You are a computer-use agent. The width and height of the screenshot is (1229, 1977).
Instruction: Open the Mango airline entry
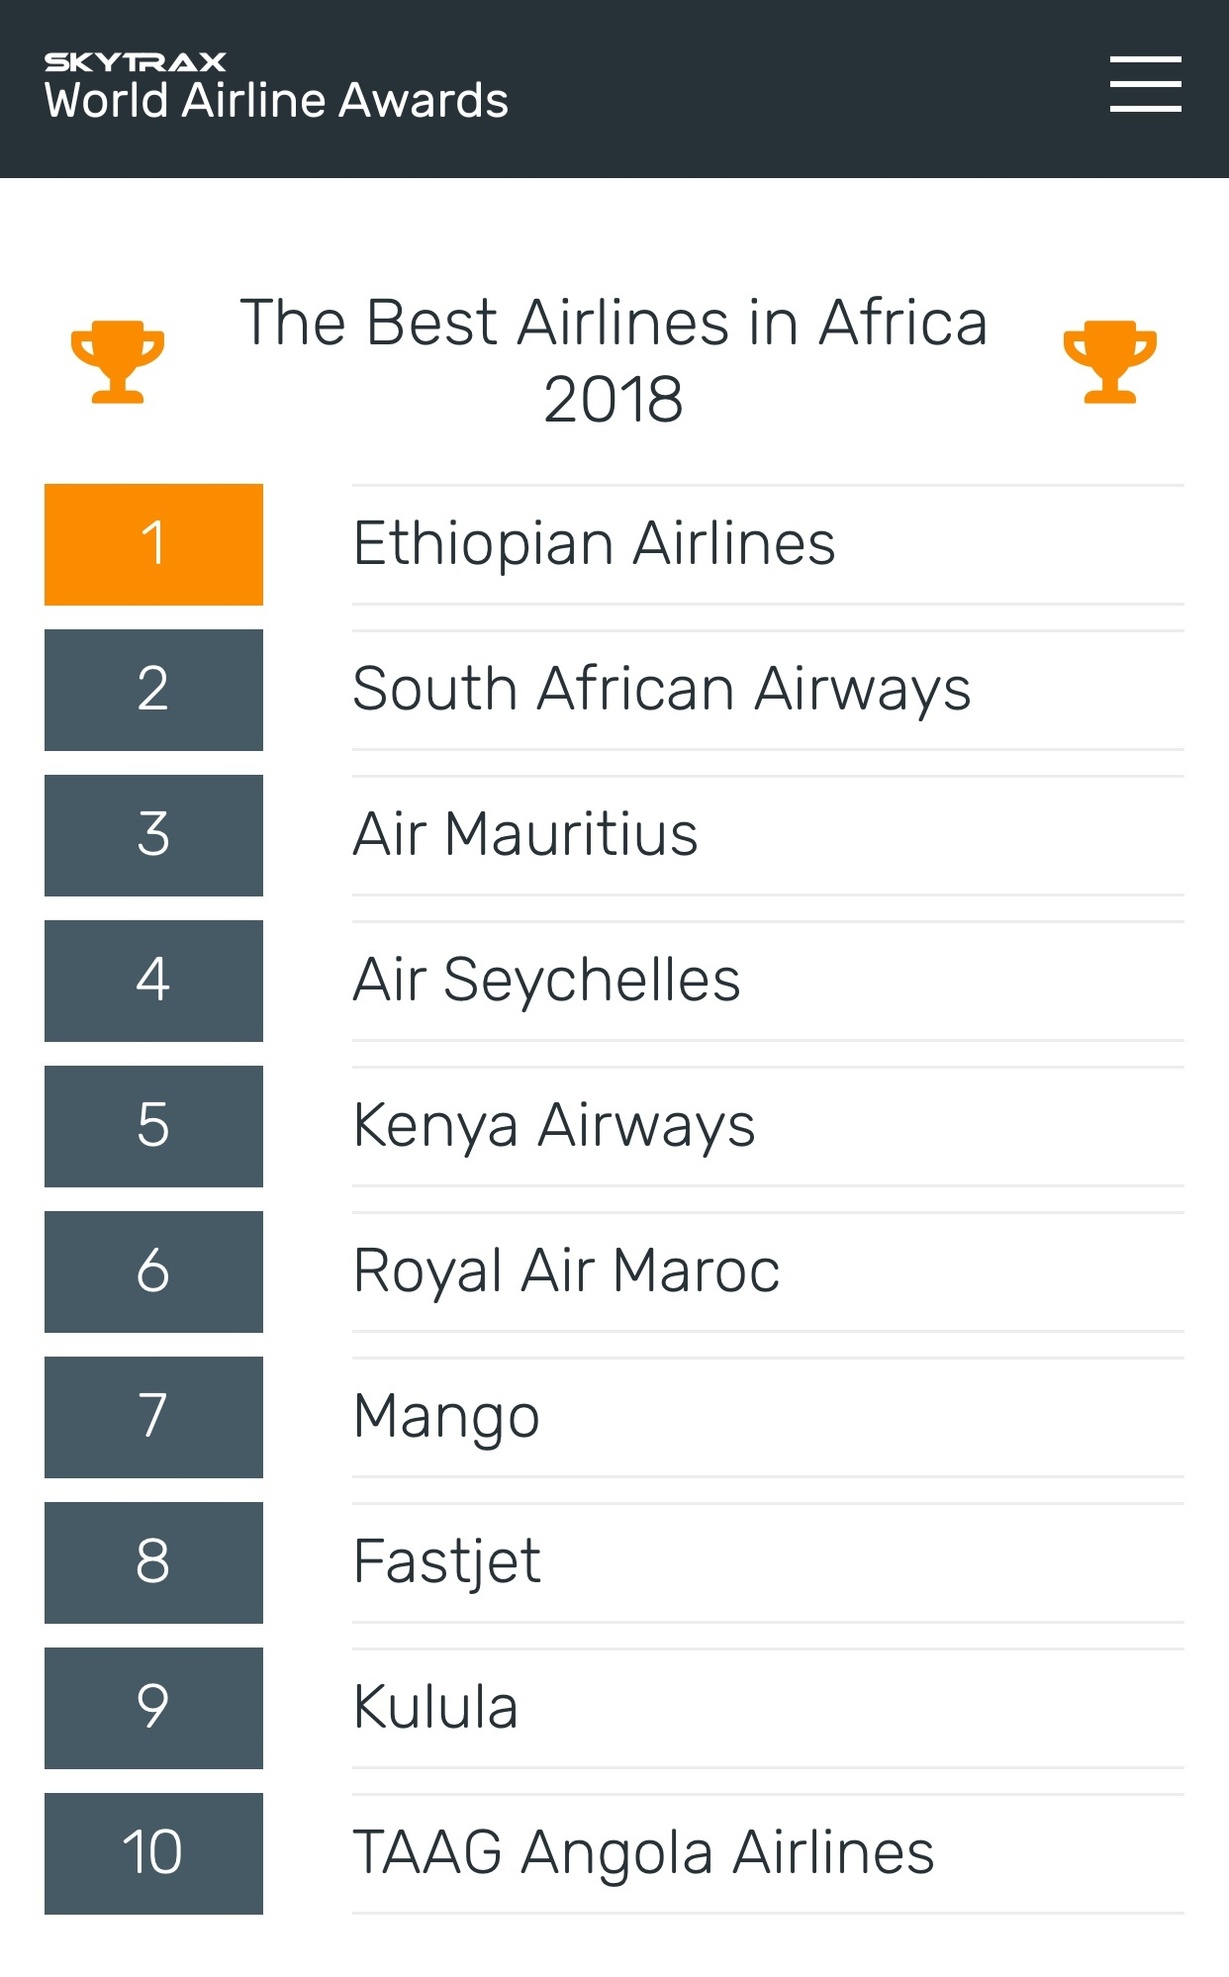pyautogui.click(x=446, y=1417)
